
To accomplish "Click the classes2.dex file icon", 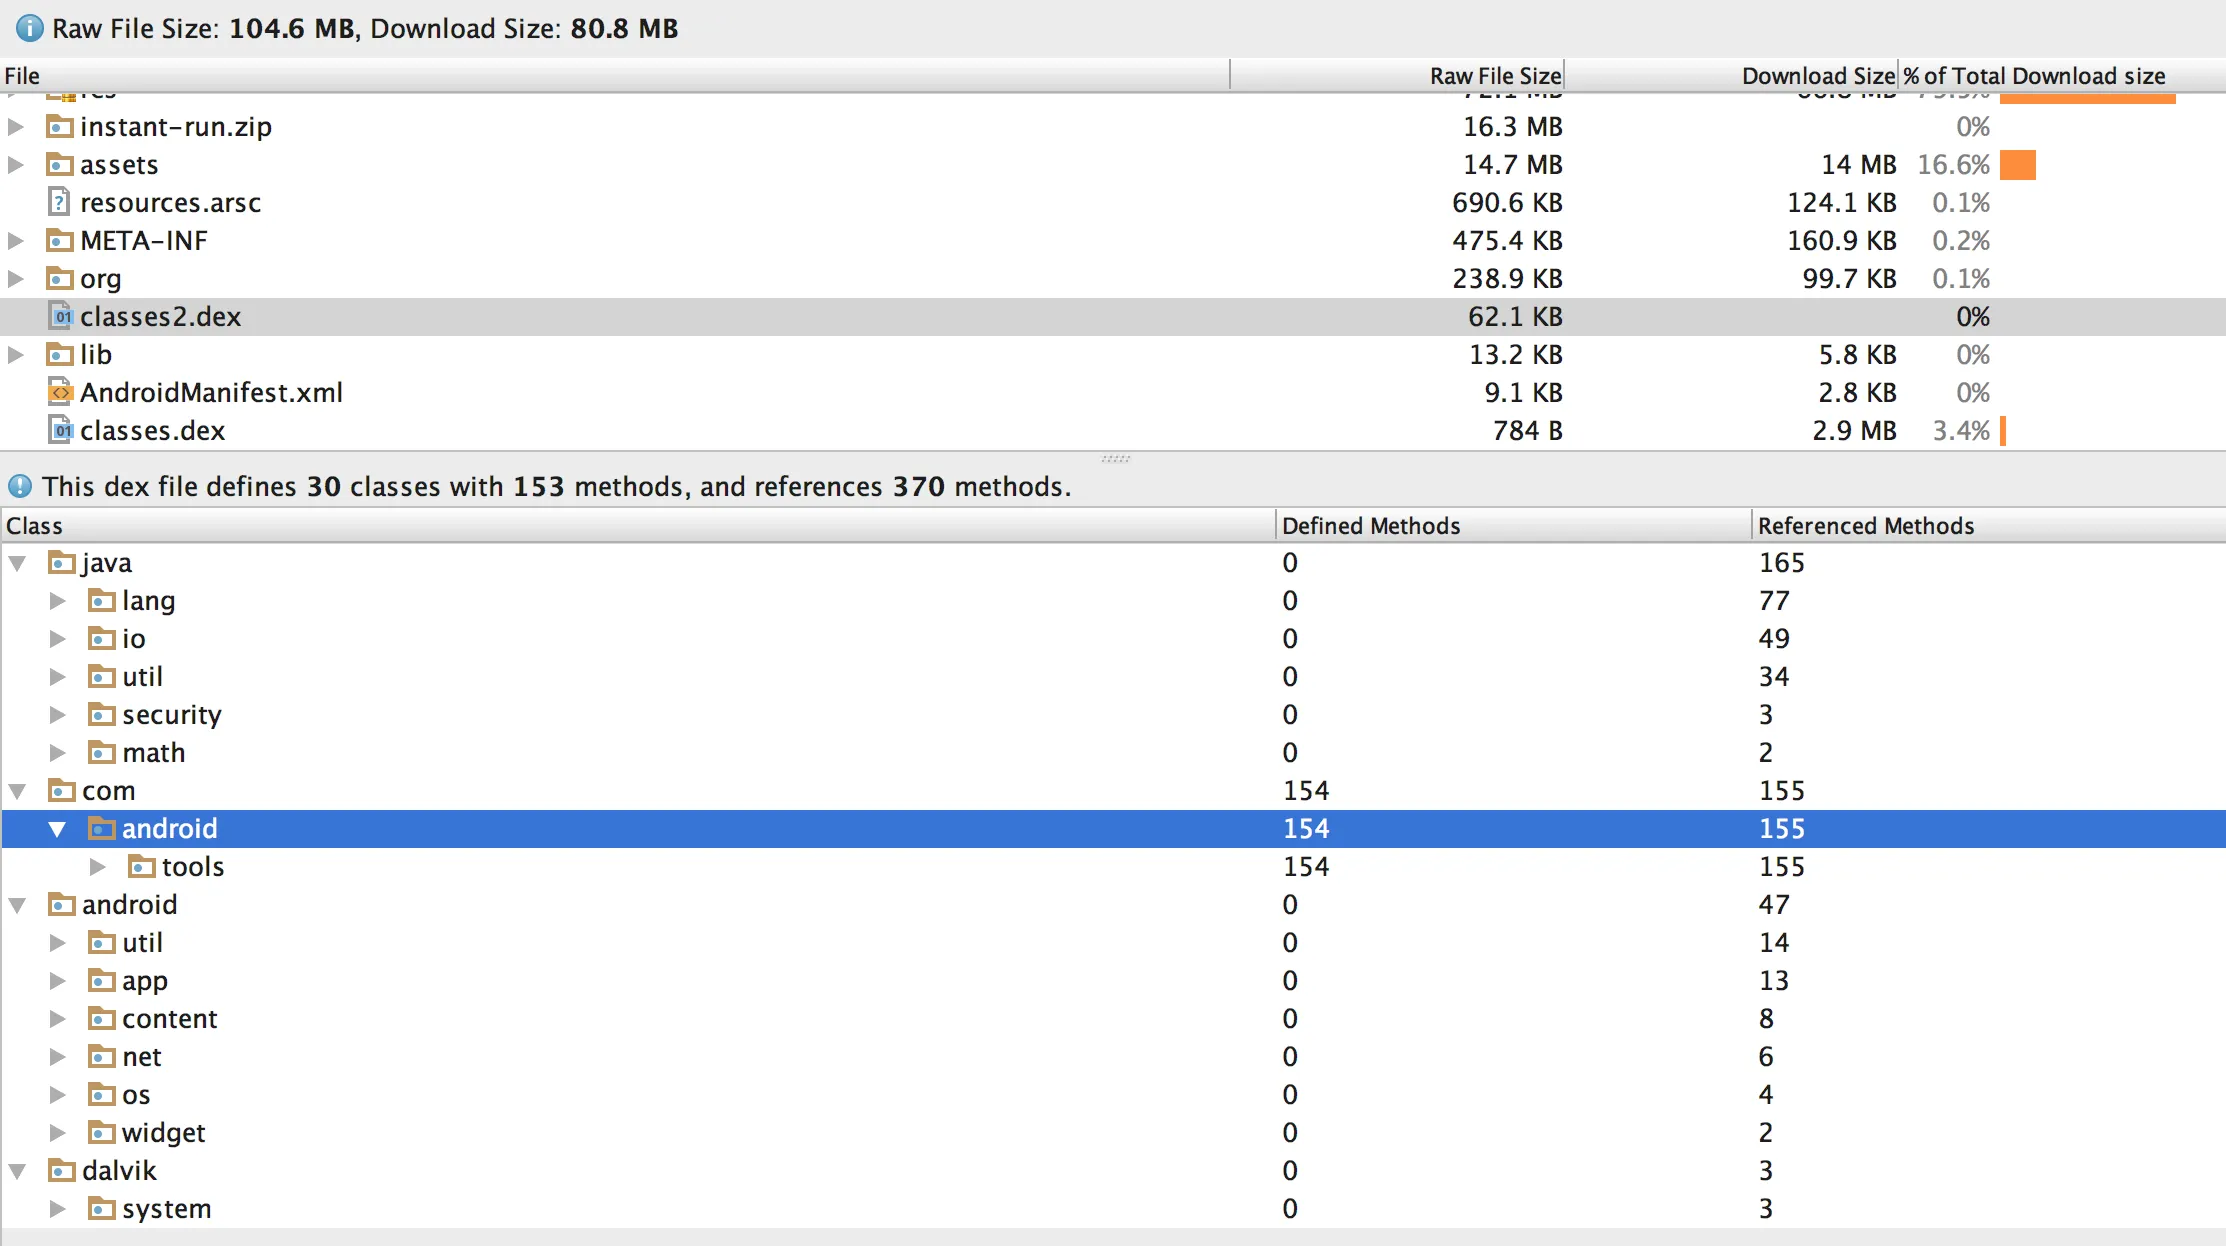I will tap(60, 317).
